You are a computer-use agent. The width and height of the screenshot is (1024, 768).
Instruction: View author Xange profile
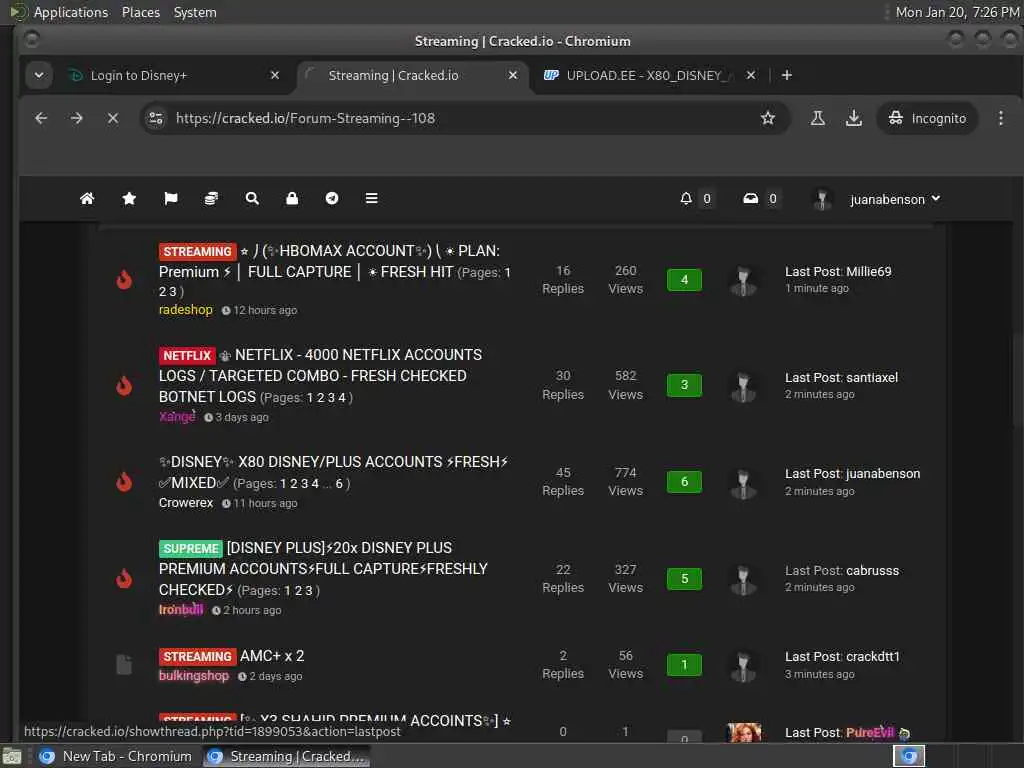[x=177, y=416]
